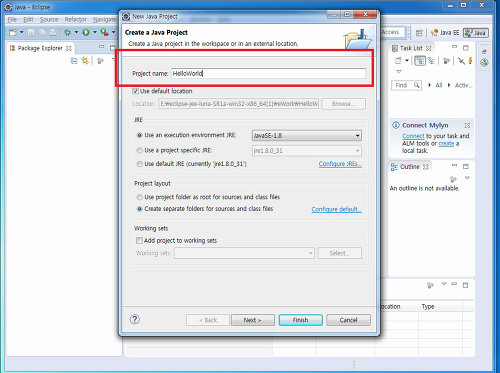Image resolution: width=500 pixels, height=373 pixels.
Task: Toggle Scheduled presentation in Task List
Action: [431, 61]
